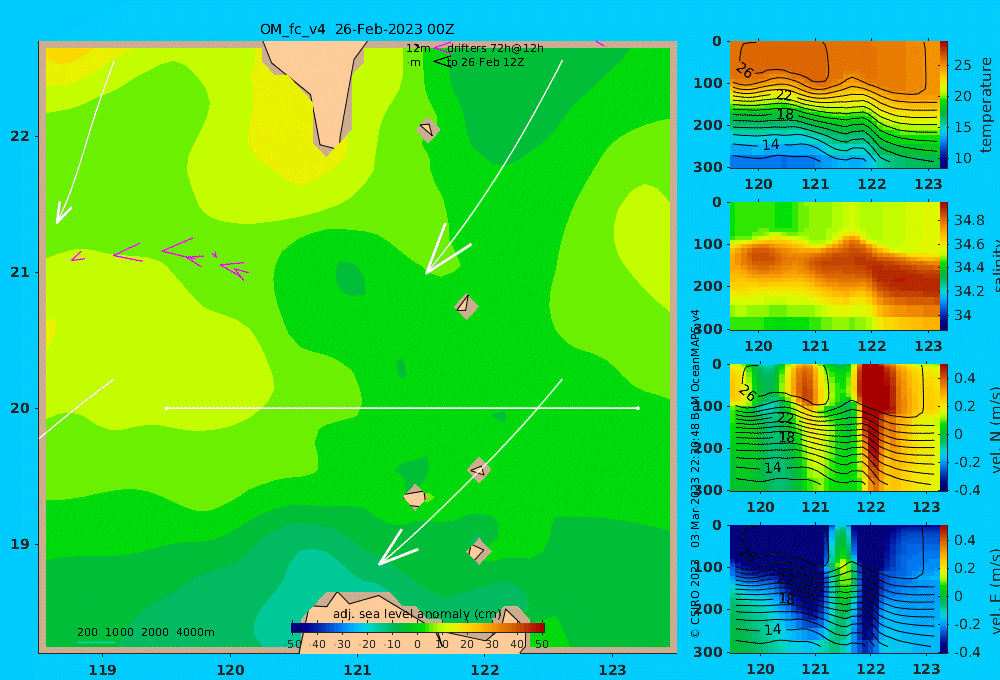The width and height of the screenshot is (1000, 680).
Task: Click the white horizontal section line at 20°N
Action: coord(402,408)
